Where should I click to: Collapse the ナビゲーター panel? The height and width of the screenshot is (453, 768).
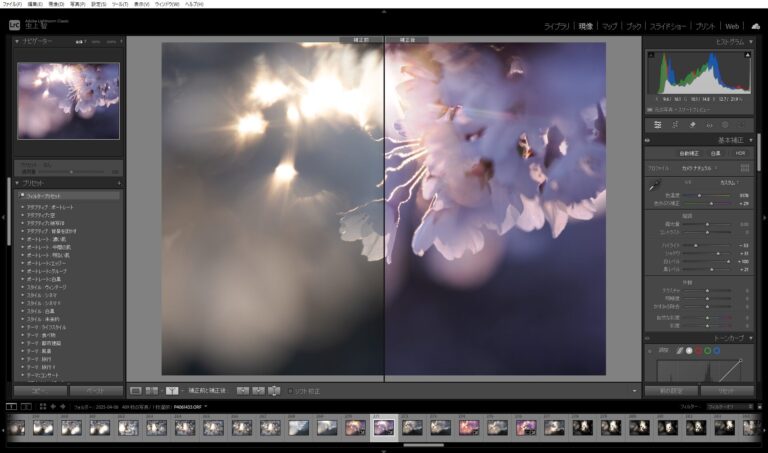(16, 42)
